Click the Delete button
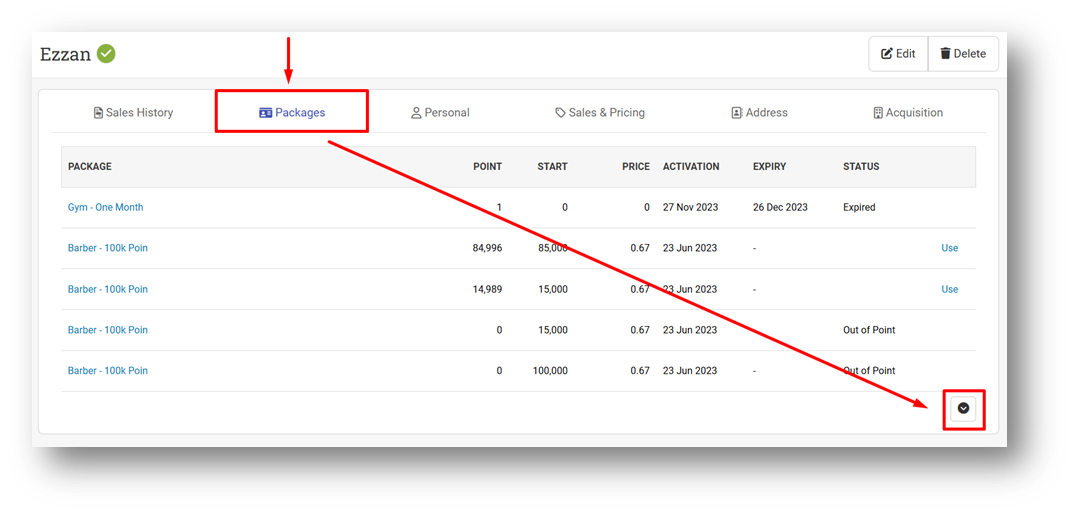This screenshot has width=1072, height=512. pyautogui.click(x=963, y=54)
